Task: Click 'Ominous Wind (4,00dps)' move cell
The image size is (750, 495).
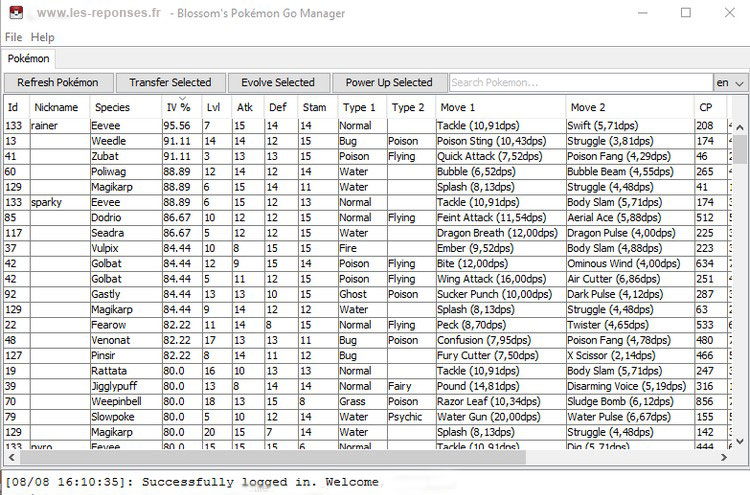Action: 630,264
